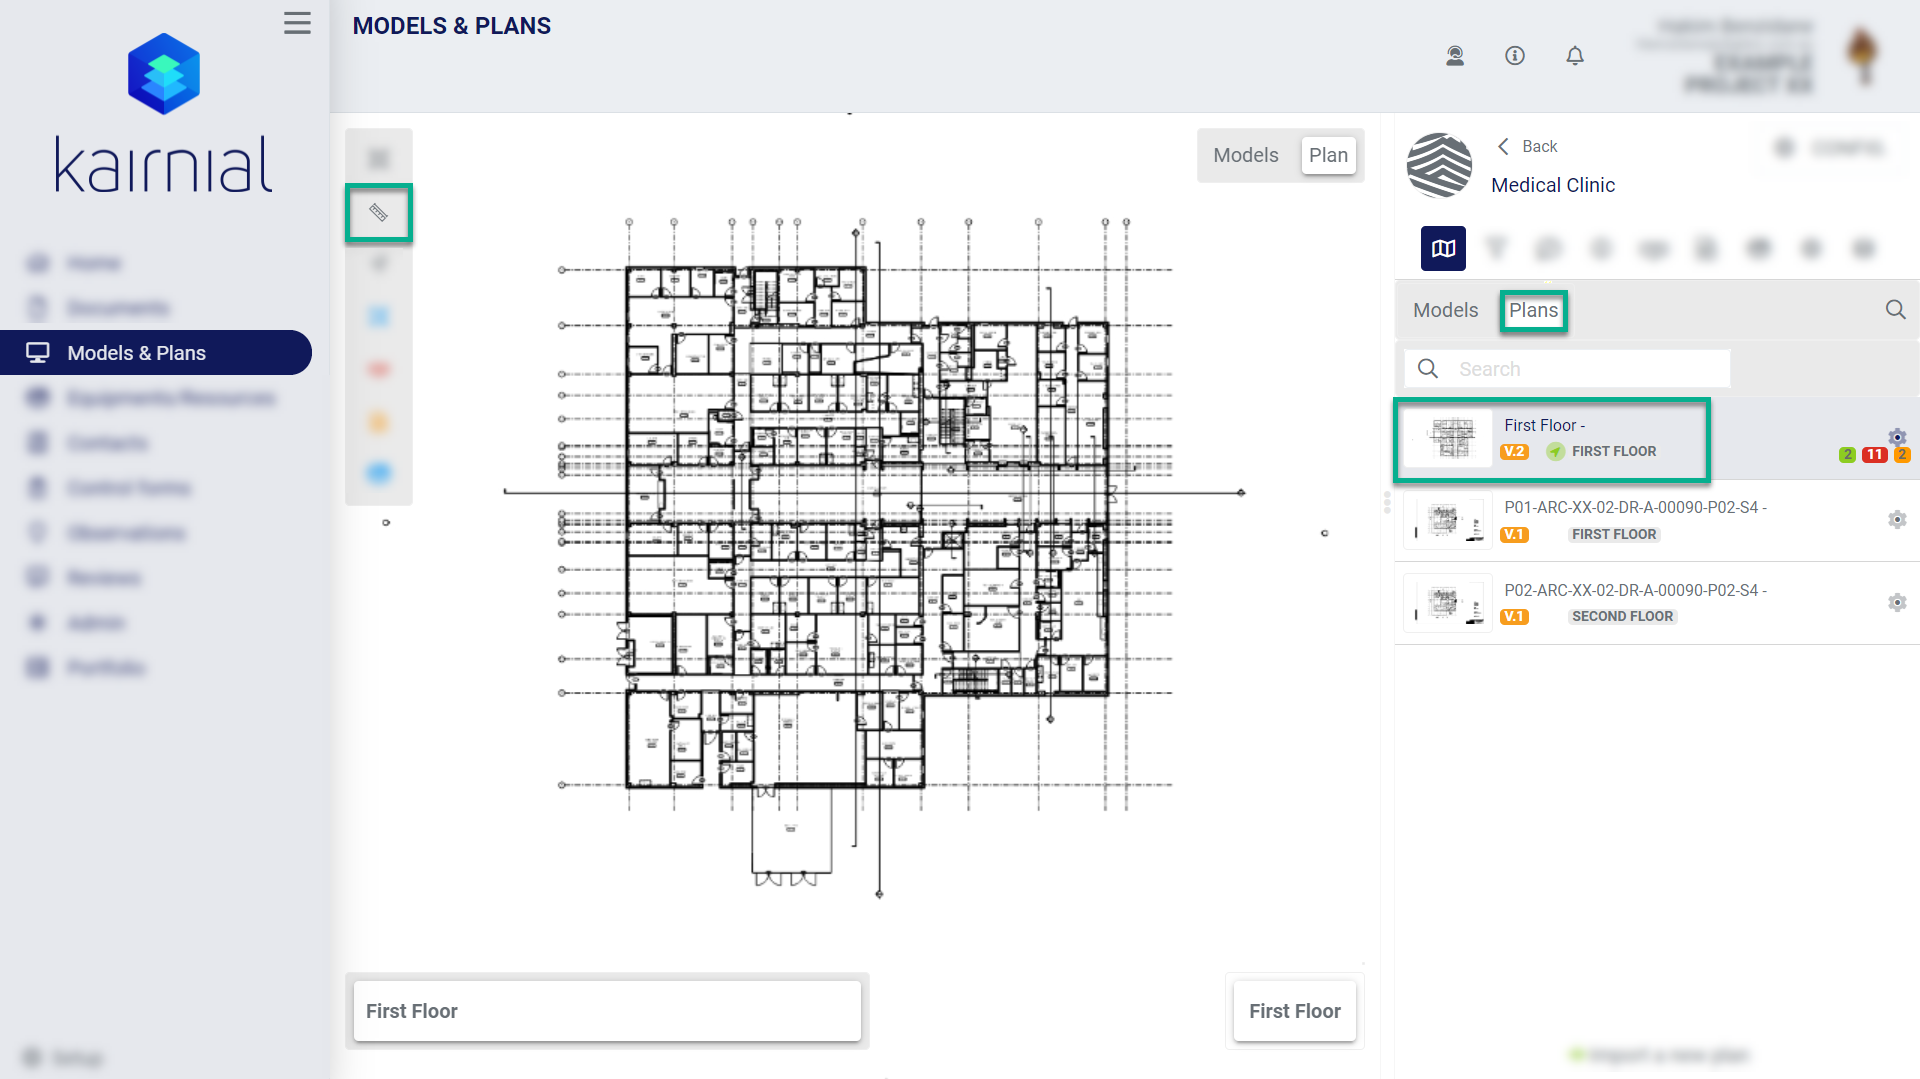Click the red 11 pin count badge
Image resolution: width=1920 pixels, height=1079 pixels.
pyautogui.click(x=1874, y=455)
